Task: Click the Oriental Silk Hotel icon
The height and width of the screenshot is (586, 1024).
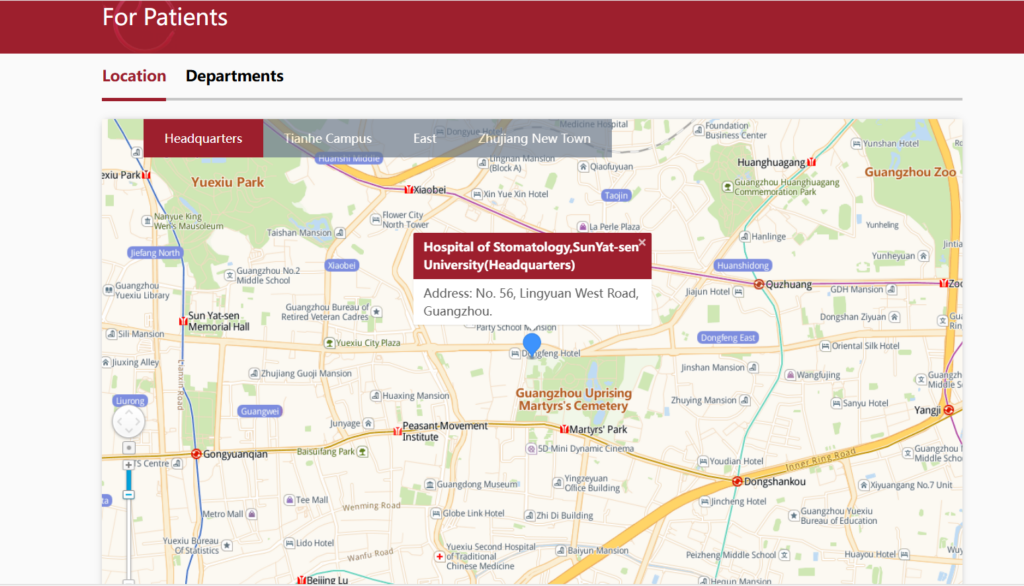Action: [x=825, y=346]
